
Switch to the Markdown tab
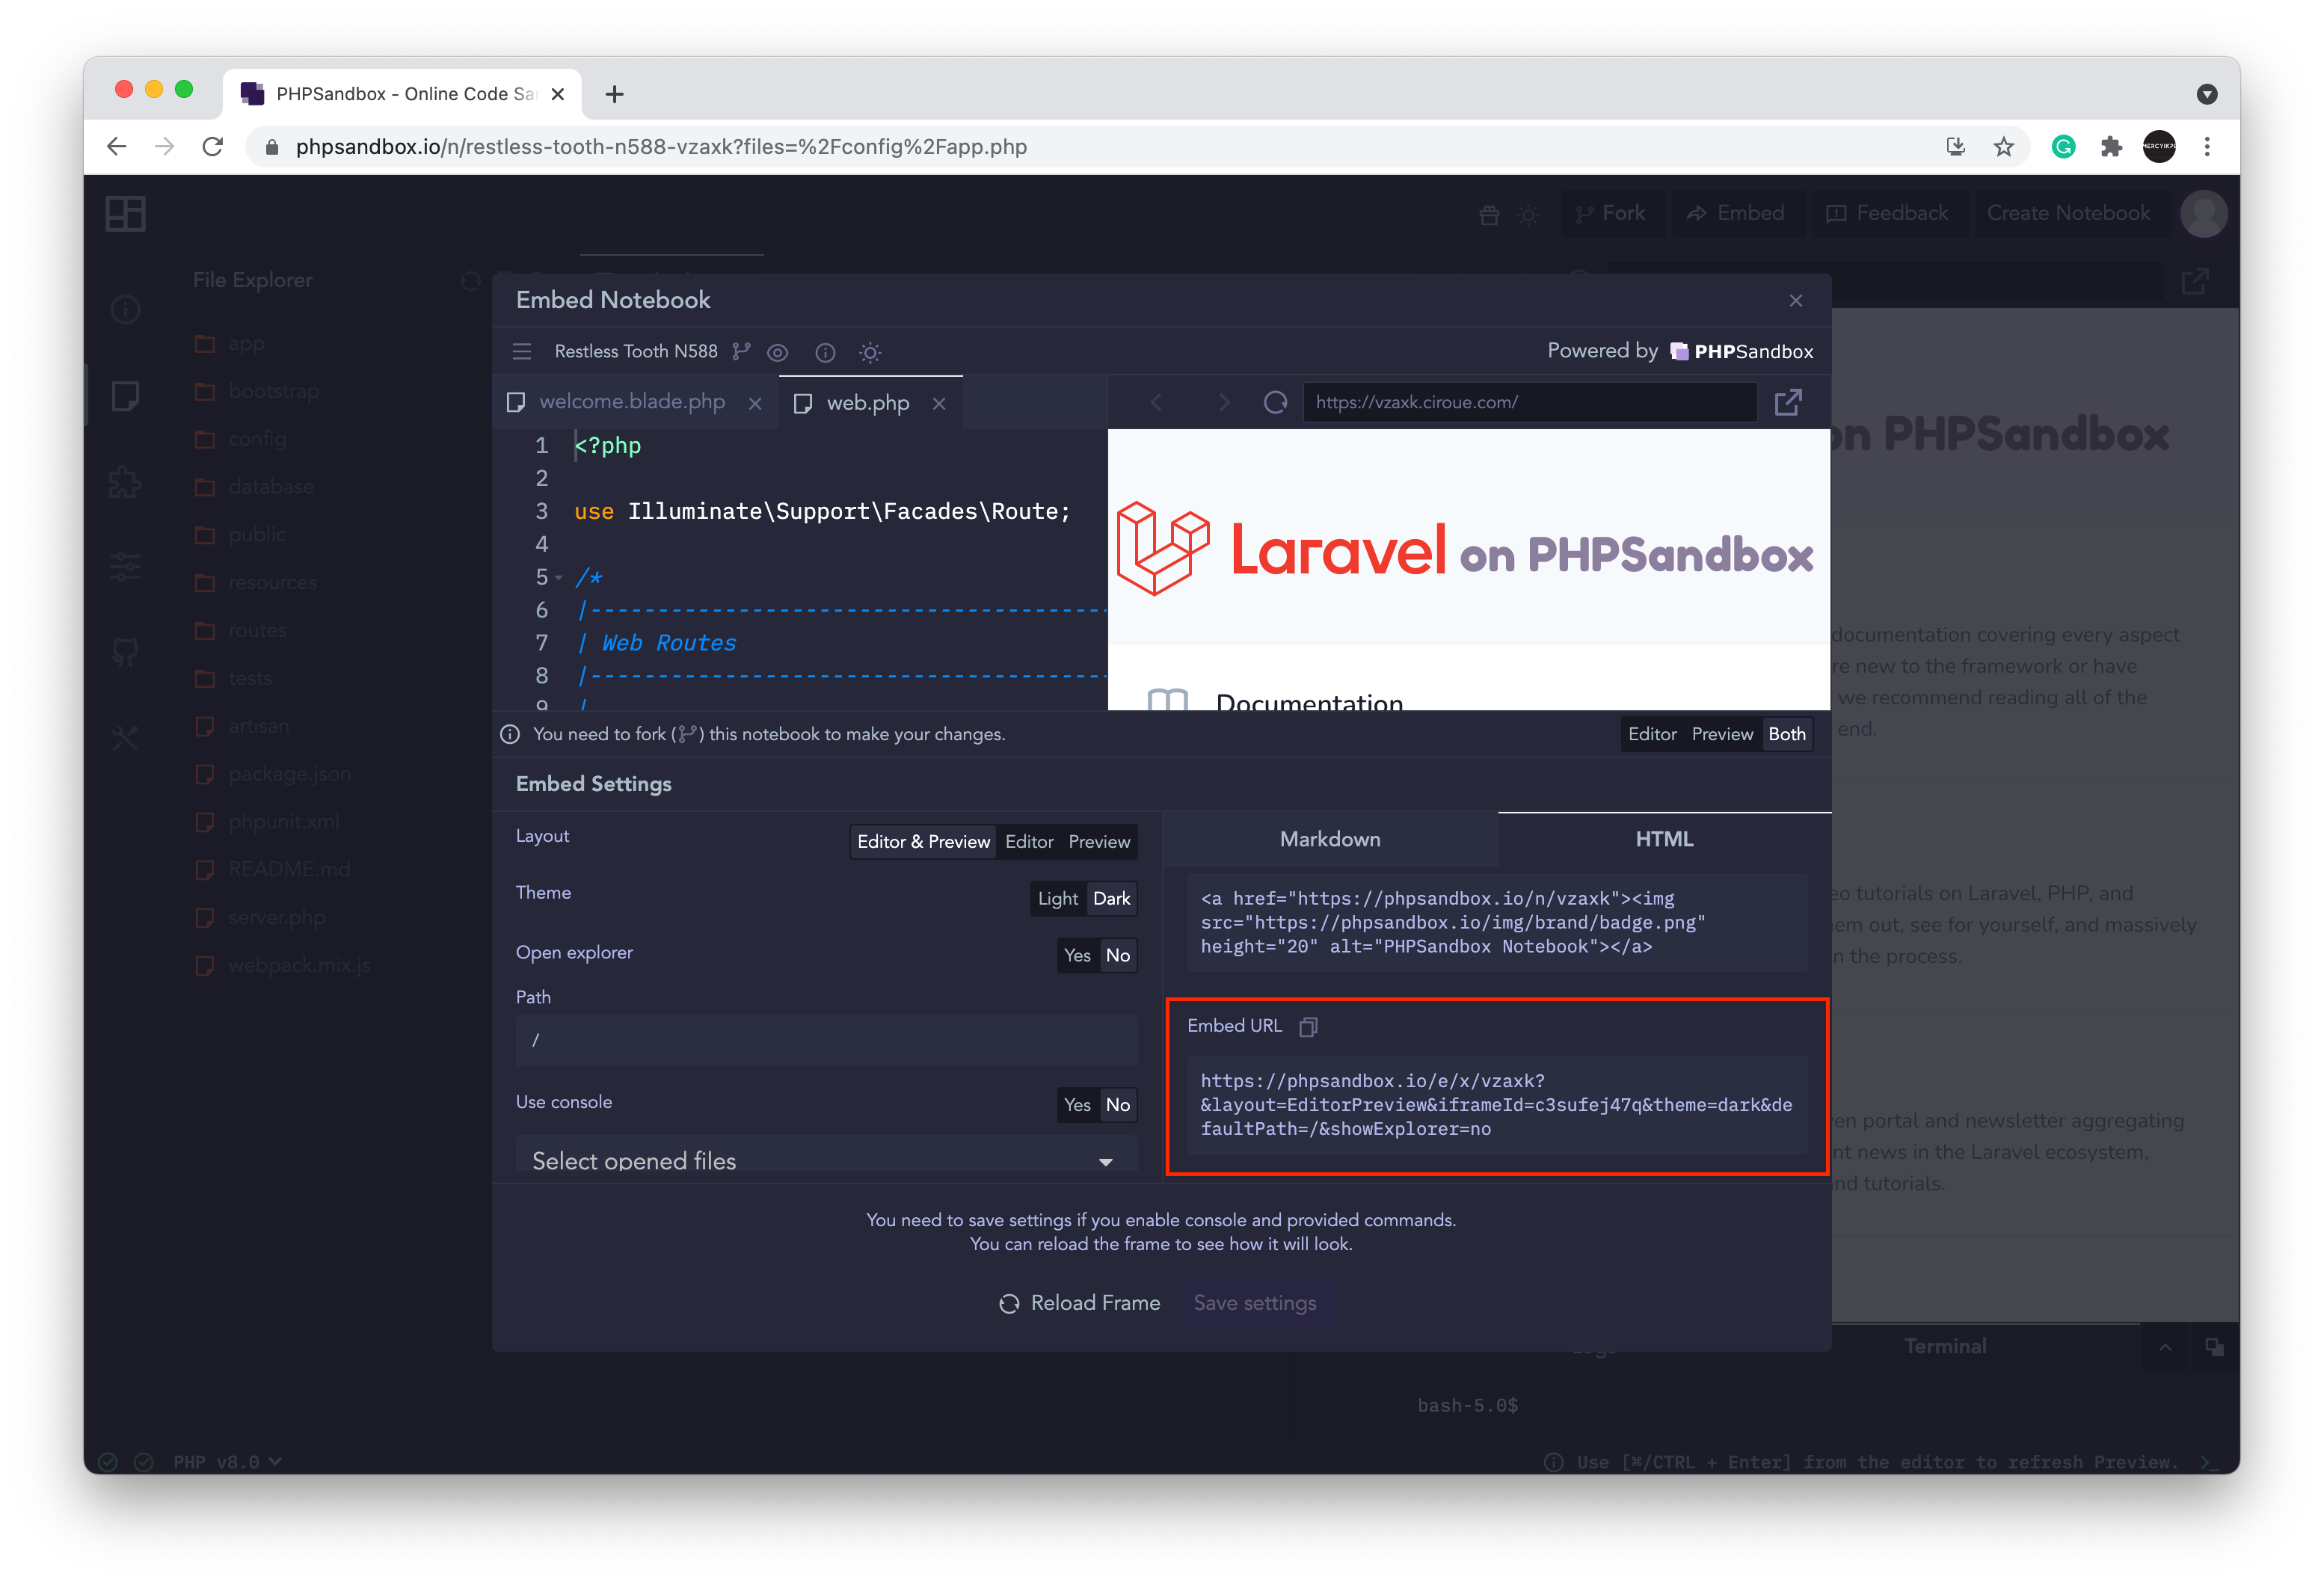(x=1330, y=840)
